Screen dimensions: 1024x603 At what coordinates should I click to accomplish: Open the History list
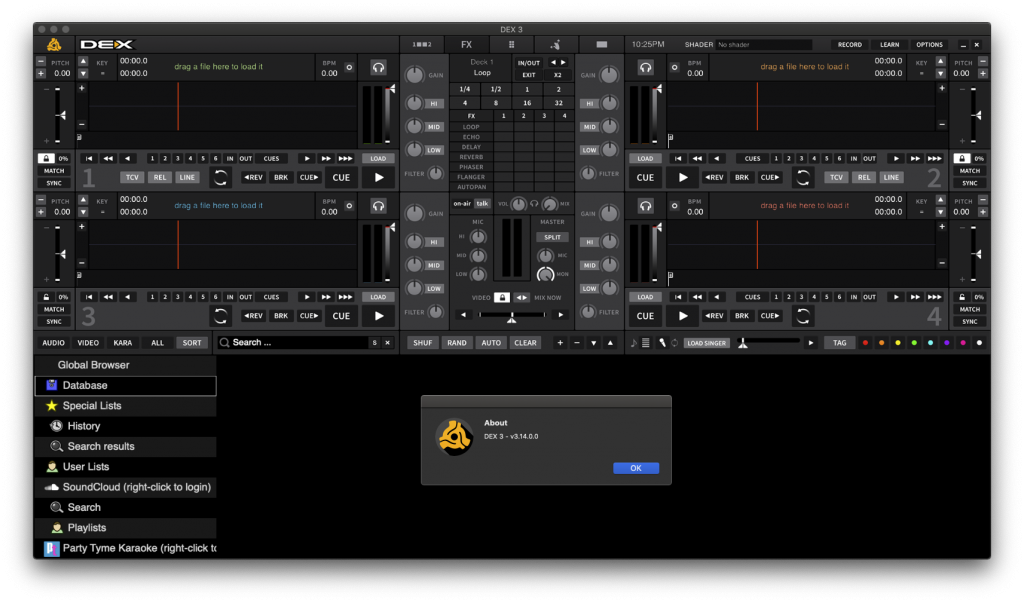point(125,426)
